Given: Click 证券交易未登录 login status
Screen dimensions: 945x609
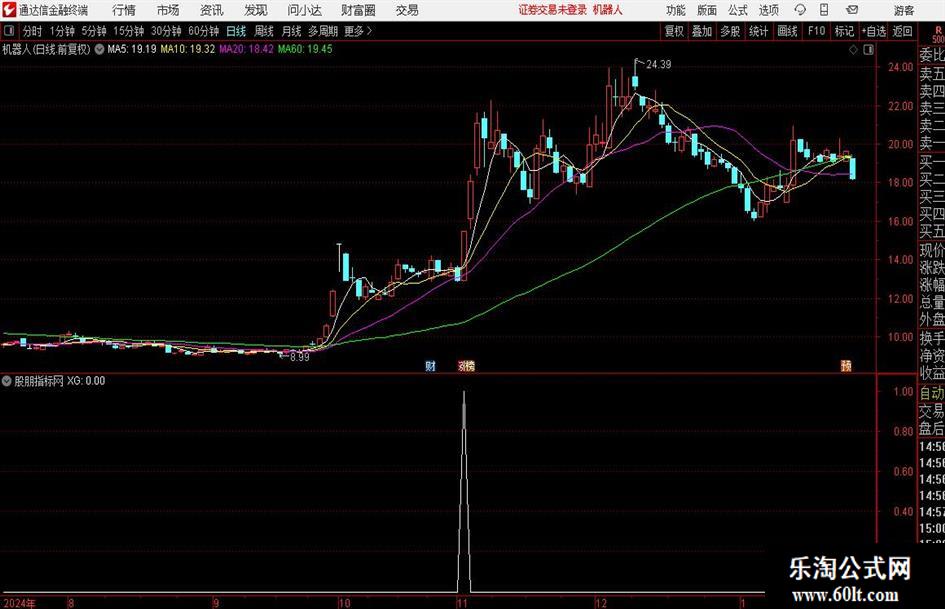Looking at the screenshot, I should click(x=552, y=10).
